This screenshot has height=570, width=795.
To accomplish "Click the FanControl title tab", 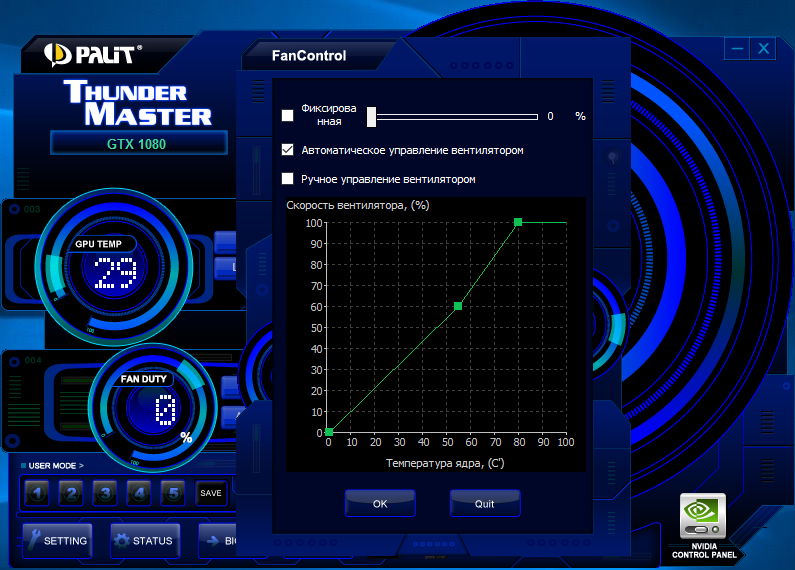I will point(309,56).
